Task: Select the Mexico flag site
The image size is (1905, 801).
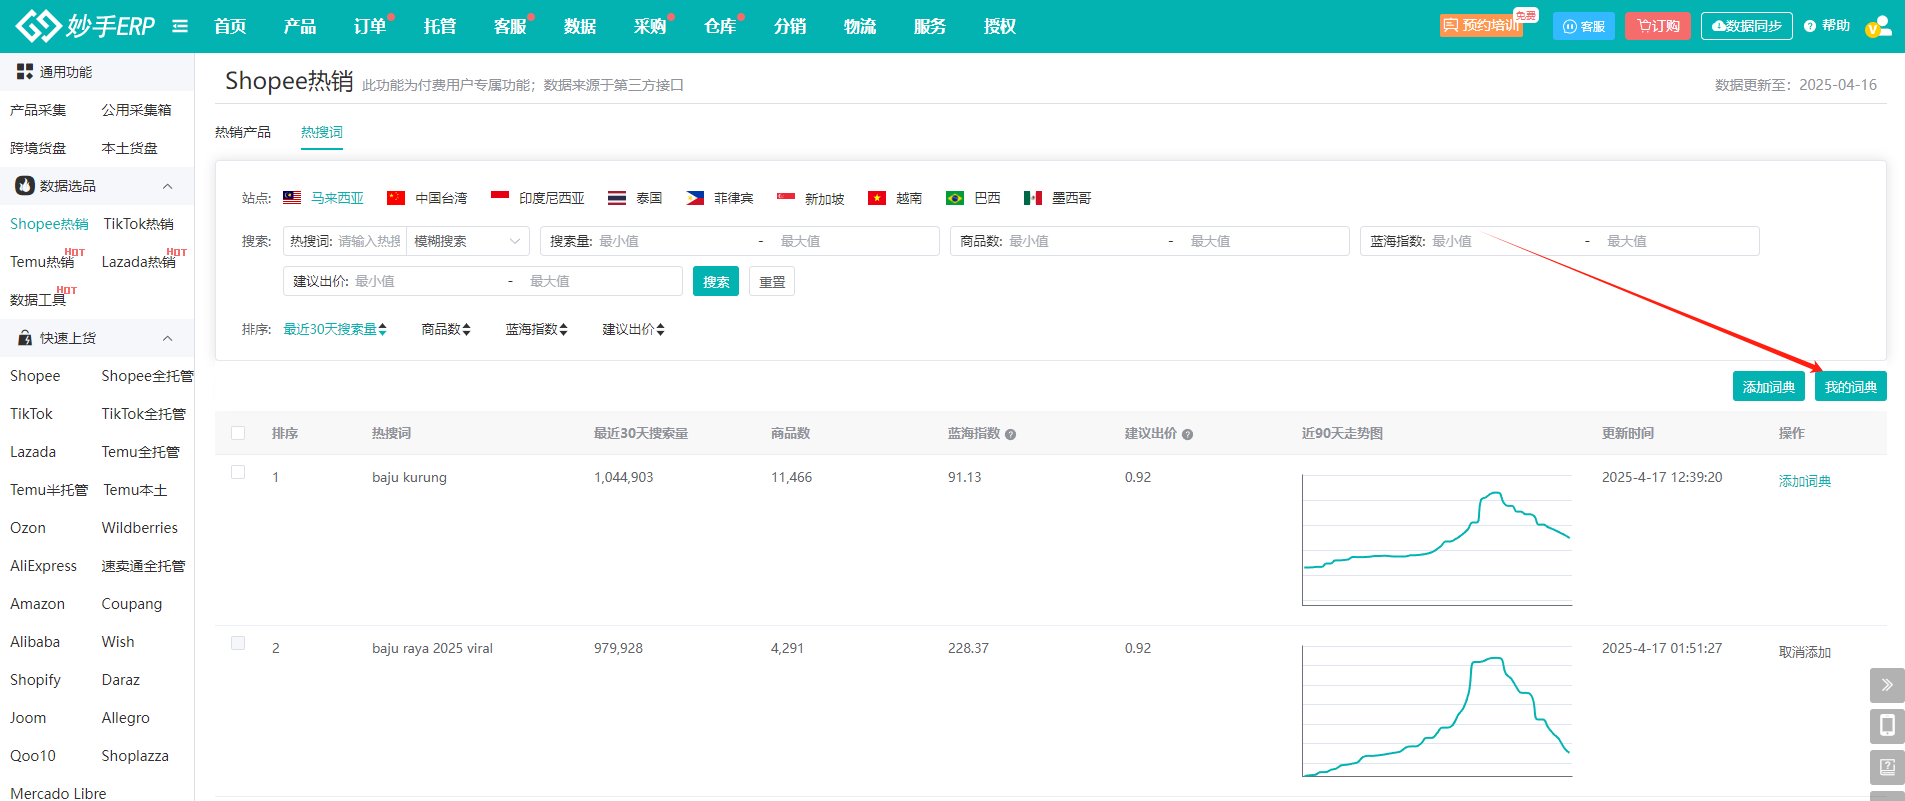Action: (x=1033, y=198)
